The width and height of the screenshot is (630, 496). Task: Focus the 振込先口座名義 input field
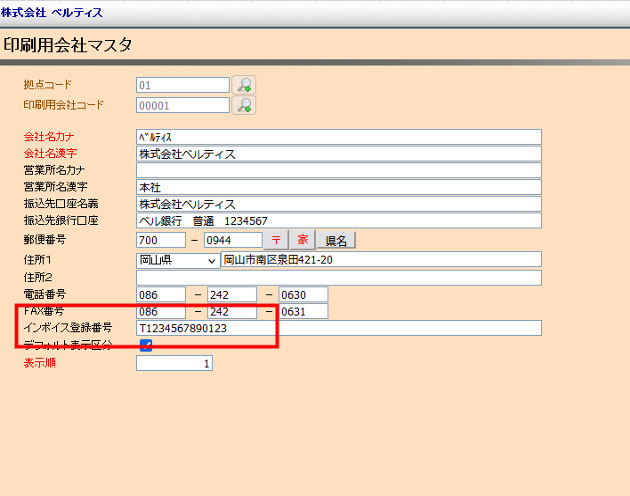pos(338,204)
